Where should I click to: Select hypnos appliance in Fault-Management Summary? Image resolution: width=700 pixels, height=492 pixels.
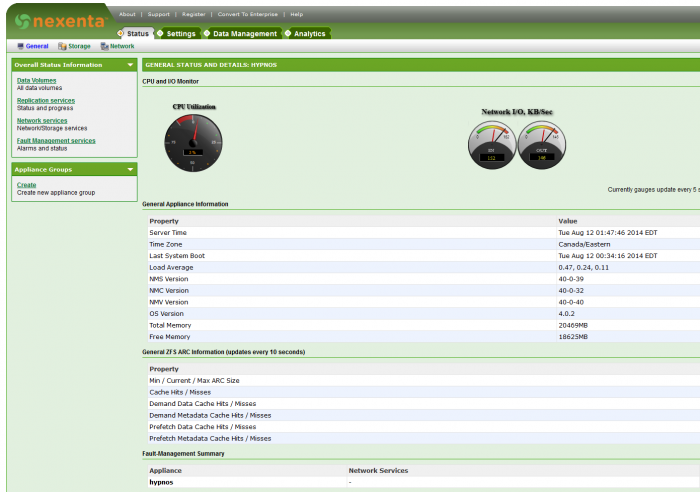(x=161, y=482)
